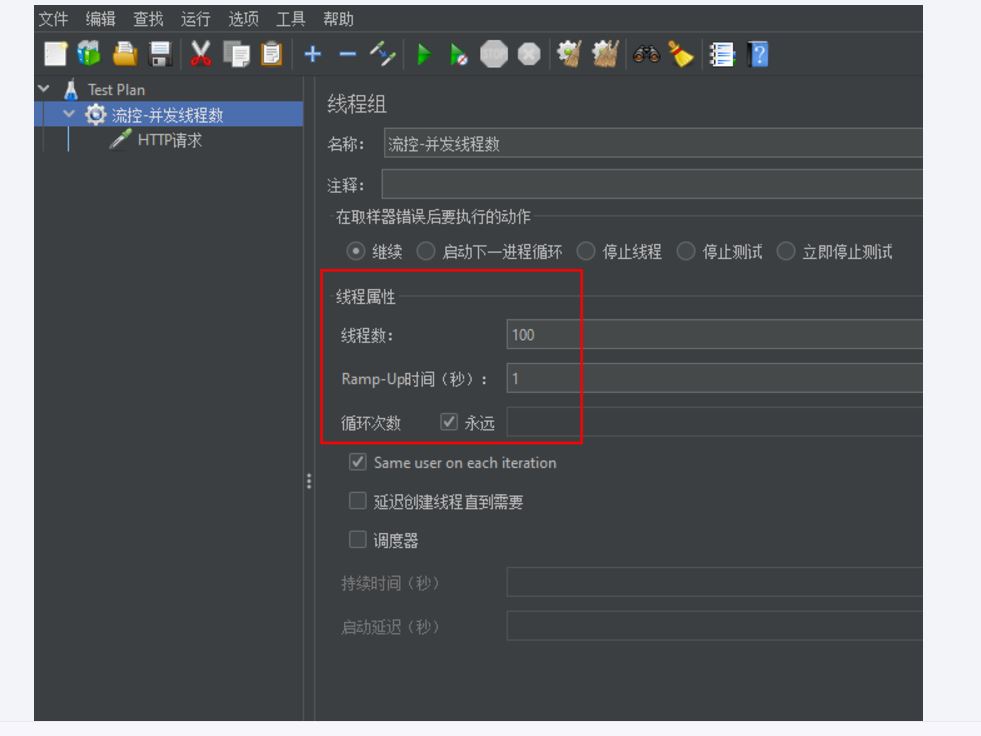
Task: Clear results with gear broom icon
Action: (x=569, y=54)
